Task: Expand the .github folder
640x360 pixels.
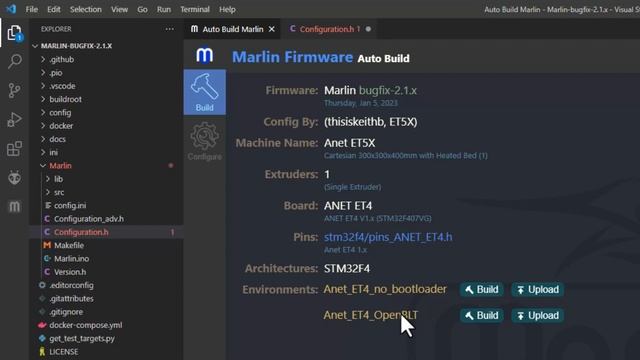Action: (x=61, y=59)
